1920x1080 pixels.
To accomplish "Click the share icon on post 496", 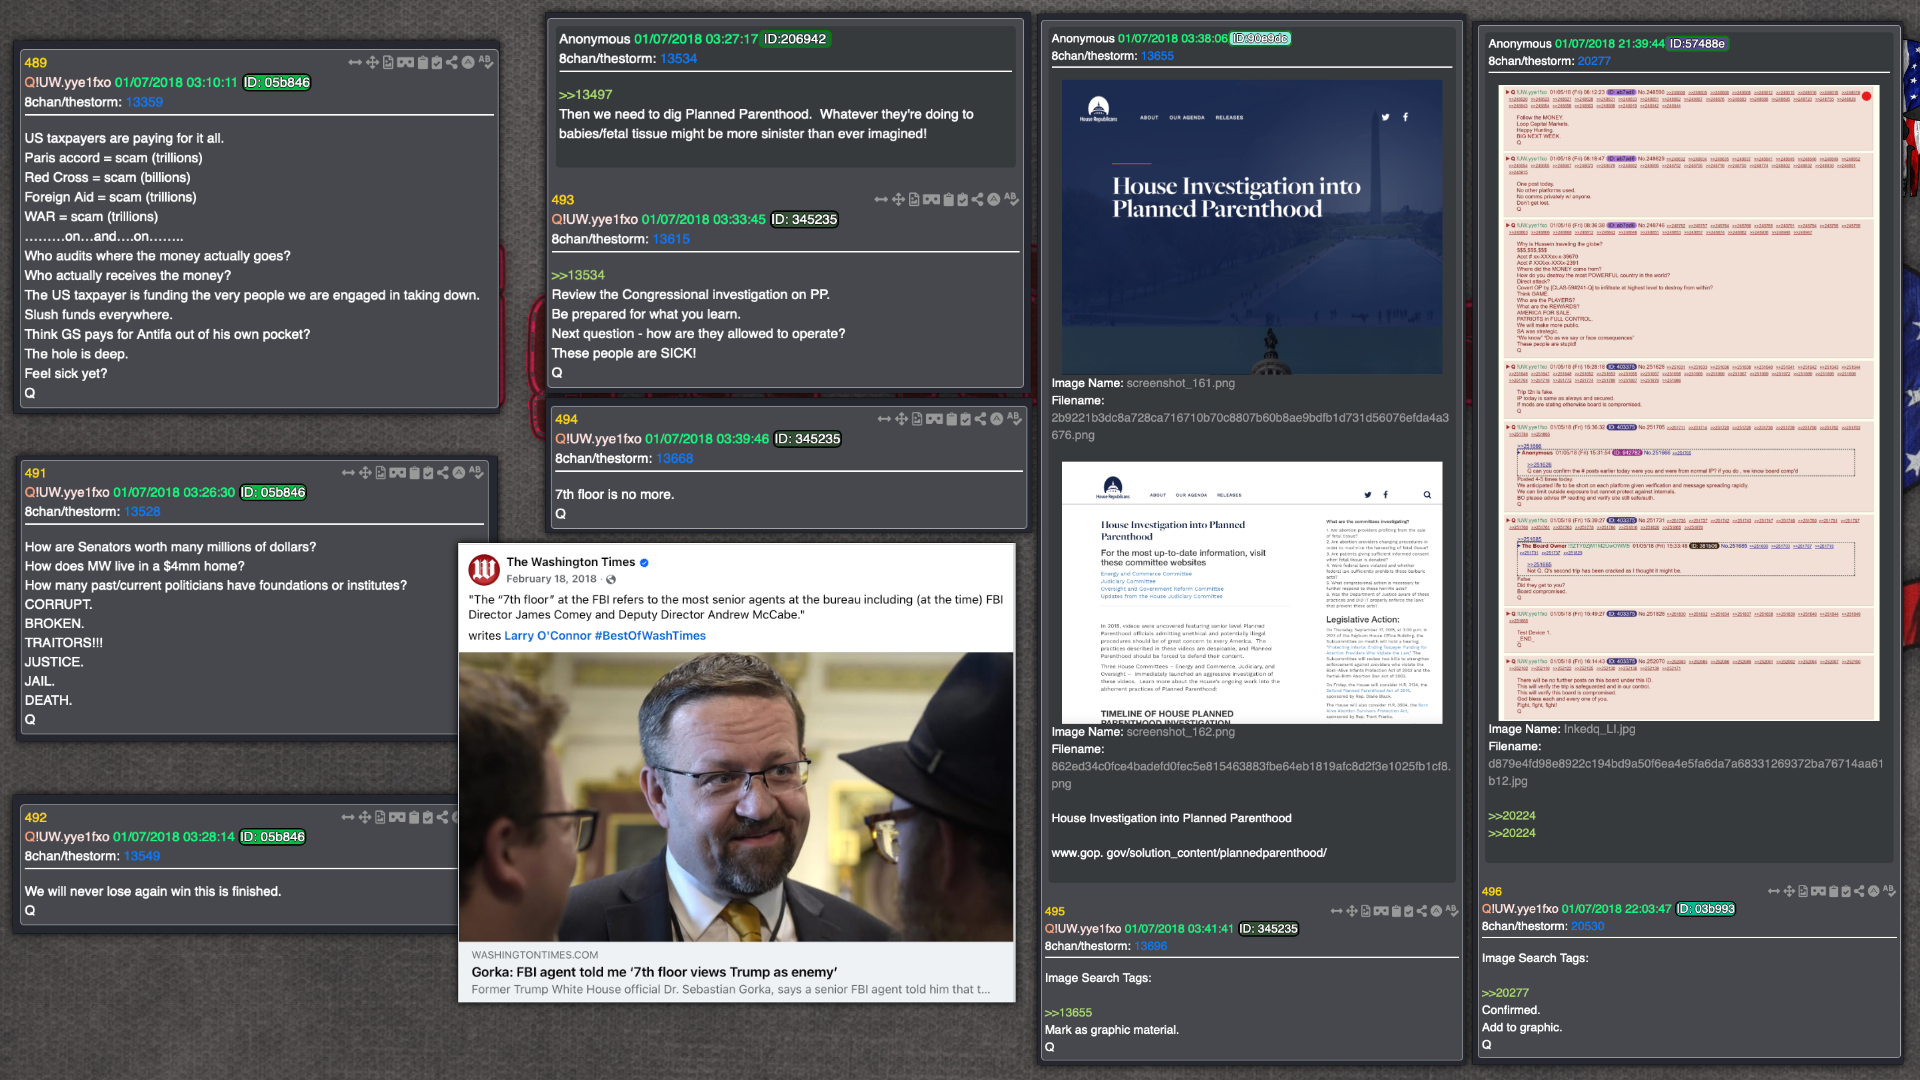I will [1860, 891].
